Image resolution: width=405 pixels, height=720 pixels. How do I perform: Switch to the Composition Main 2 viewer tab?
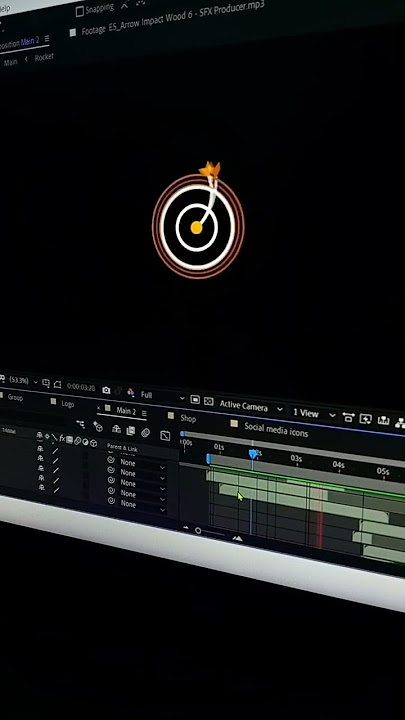pyautogui.click(x=19, y=44)
